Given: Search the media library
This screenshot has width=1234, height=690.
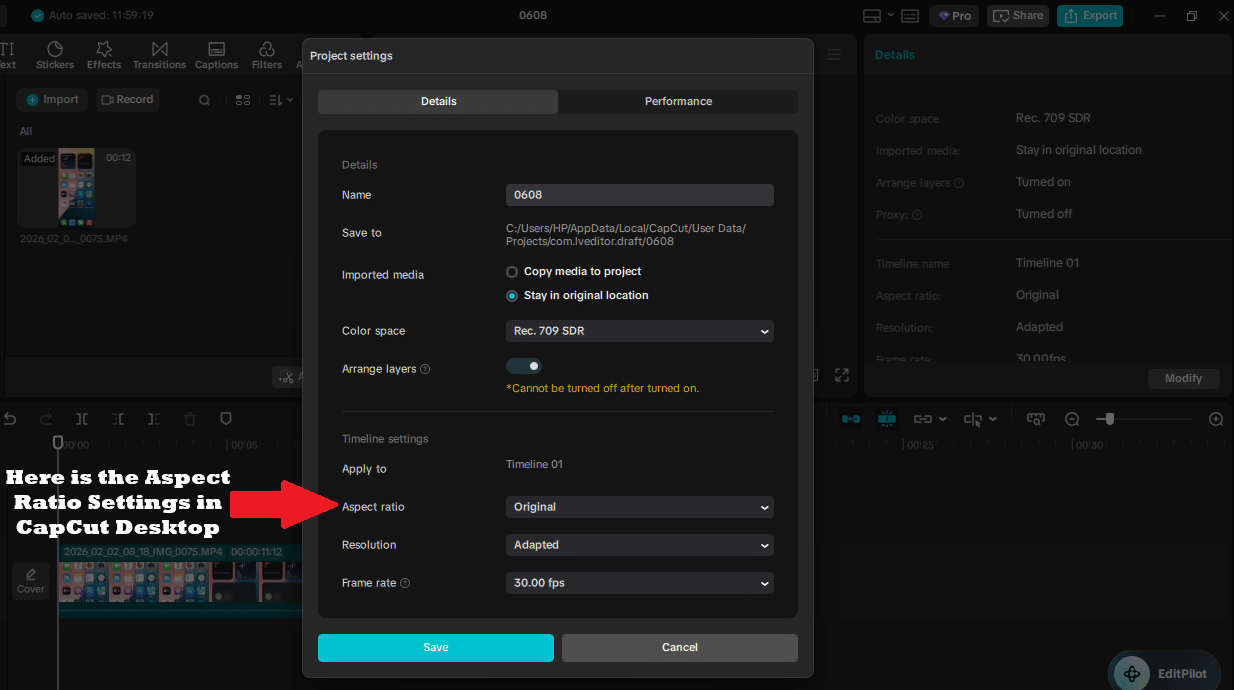Looking at the screenshot, I should tap(204, 100).
